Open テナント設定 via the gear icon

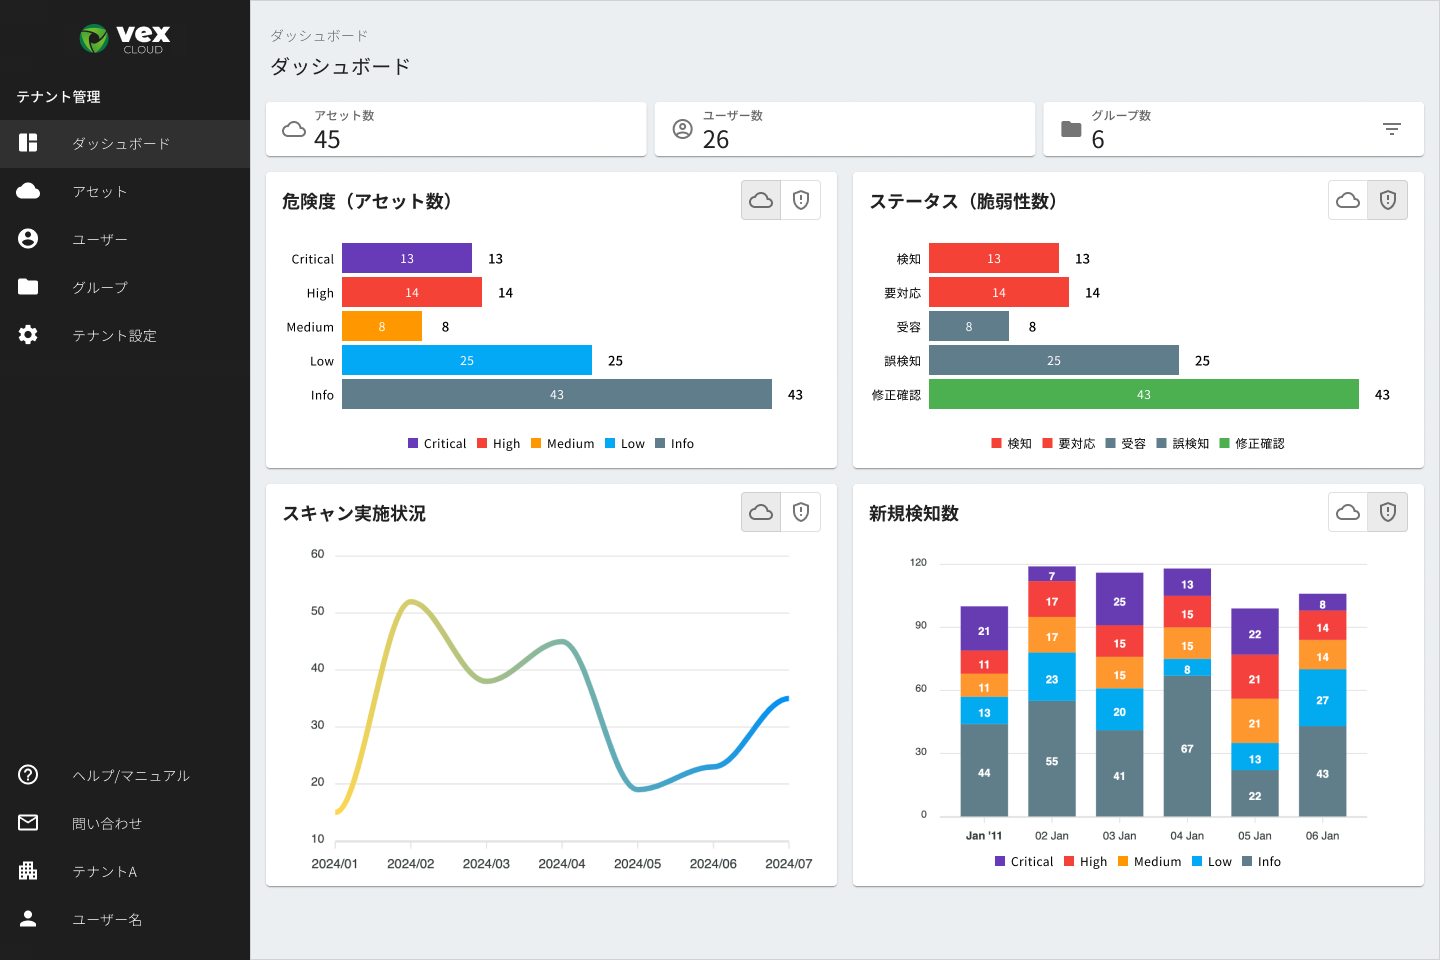pyautogui.click(x=27, y=335)
